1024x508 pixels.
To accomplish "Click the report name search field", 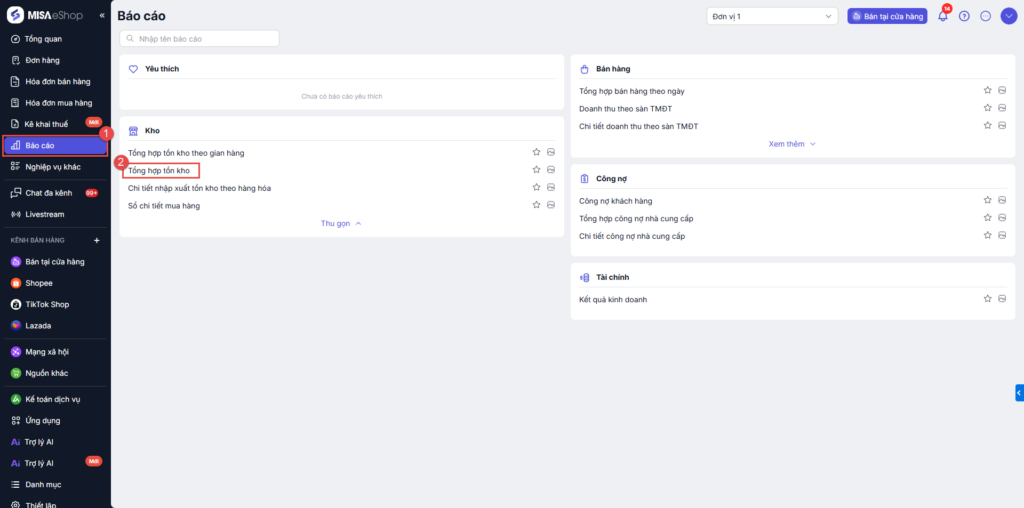I will 199,38.
